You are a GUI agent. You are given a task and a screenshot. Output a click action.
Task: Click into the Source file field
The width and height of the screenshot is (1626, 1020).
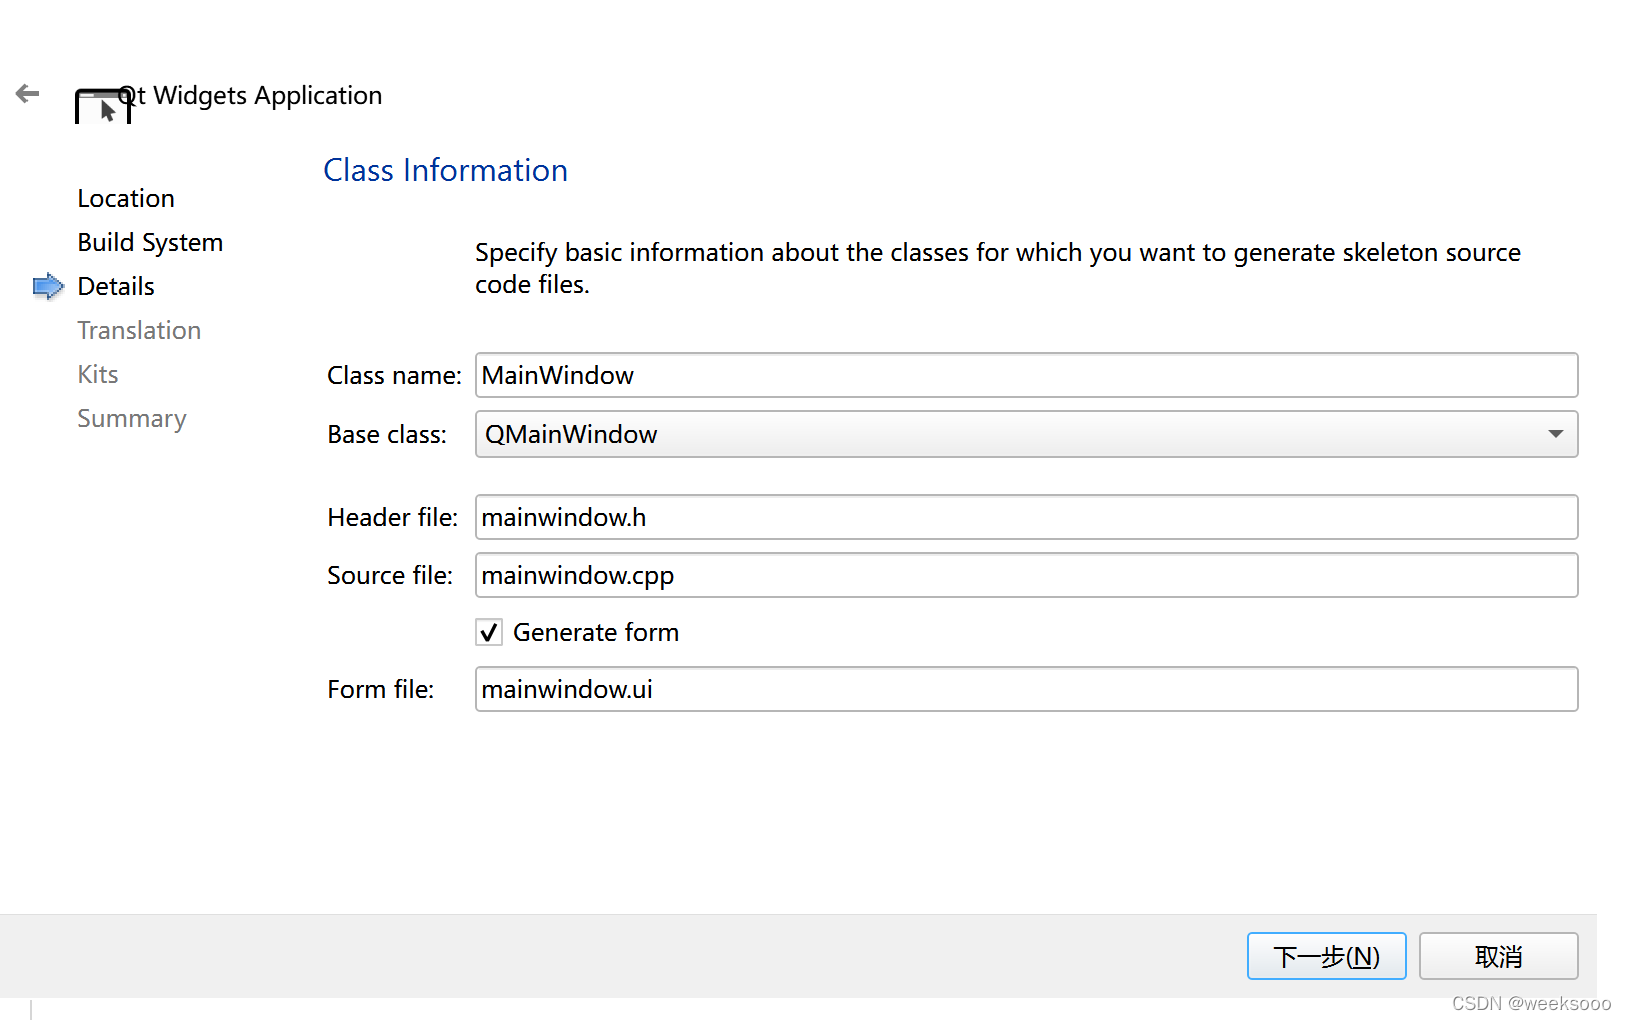[x=1026, y=575]
